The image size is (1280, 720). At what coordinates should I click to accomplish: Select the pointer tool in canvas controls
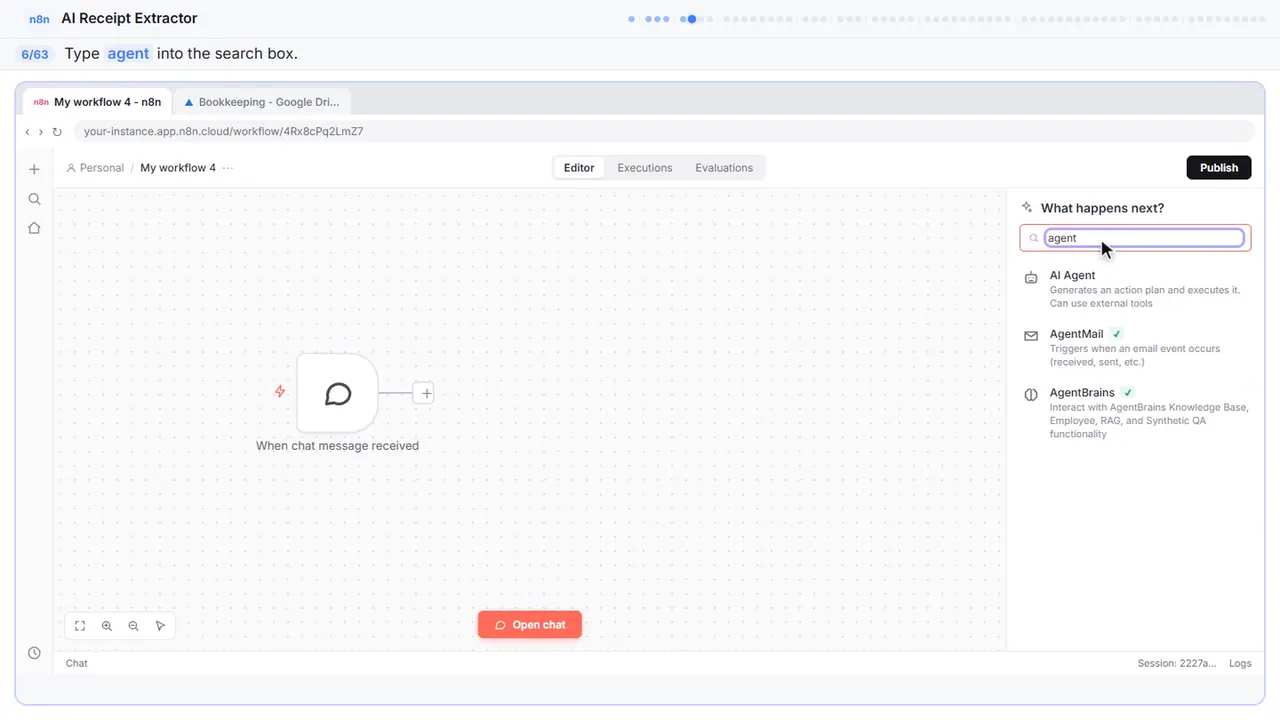[161, 626]
